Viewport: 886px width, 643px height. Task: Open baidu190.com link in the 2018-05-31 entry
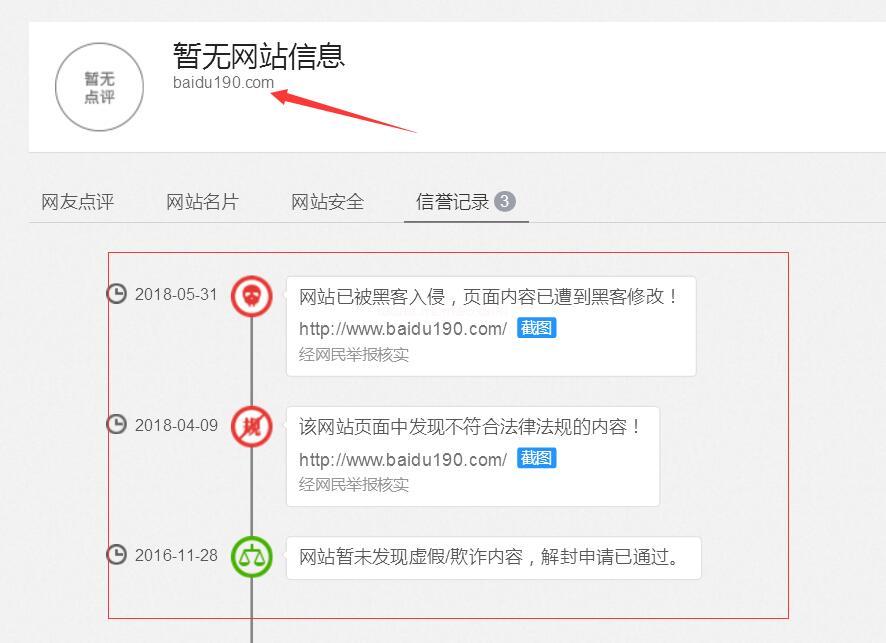(x=402, y=329)
